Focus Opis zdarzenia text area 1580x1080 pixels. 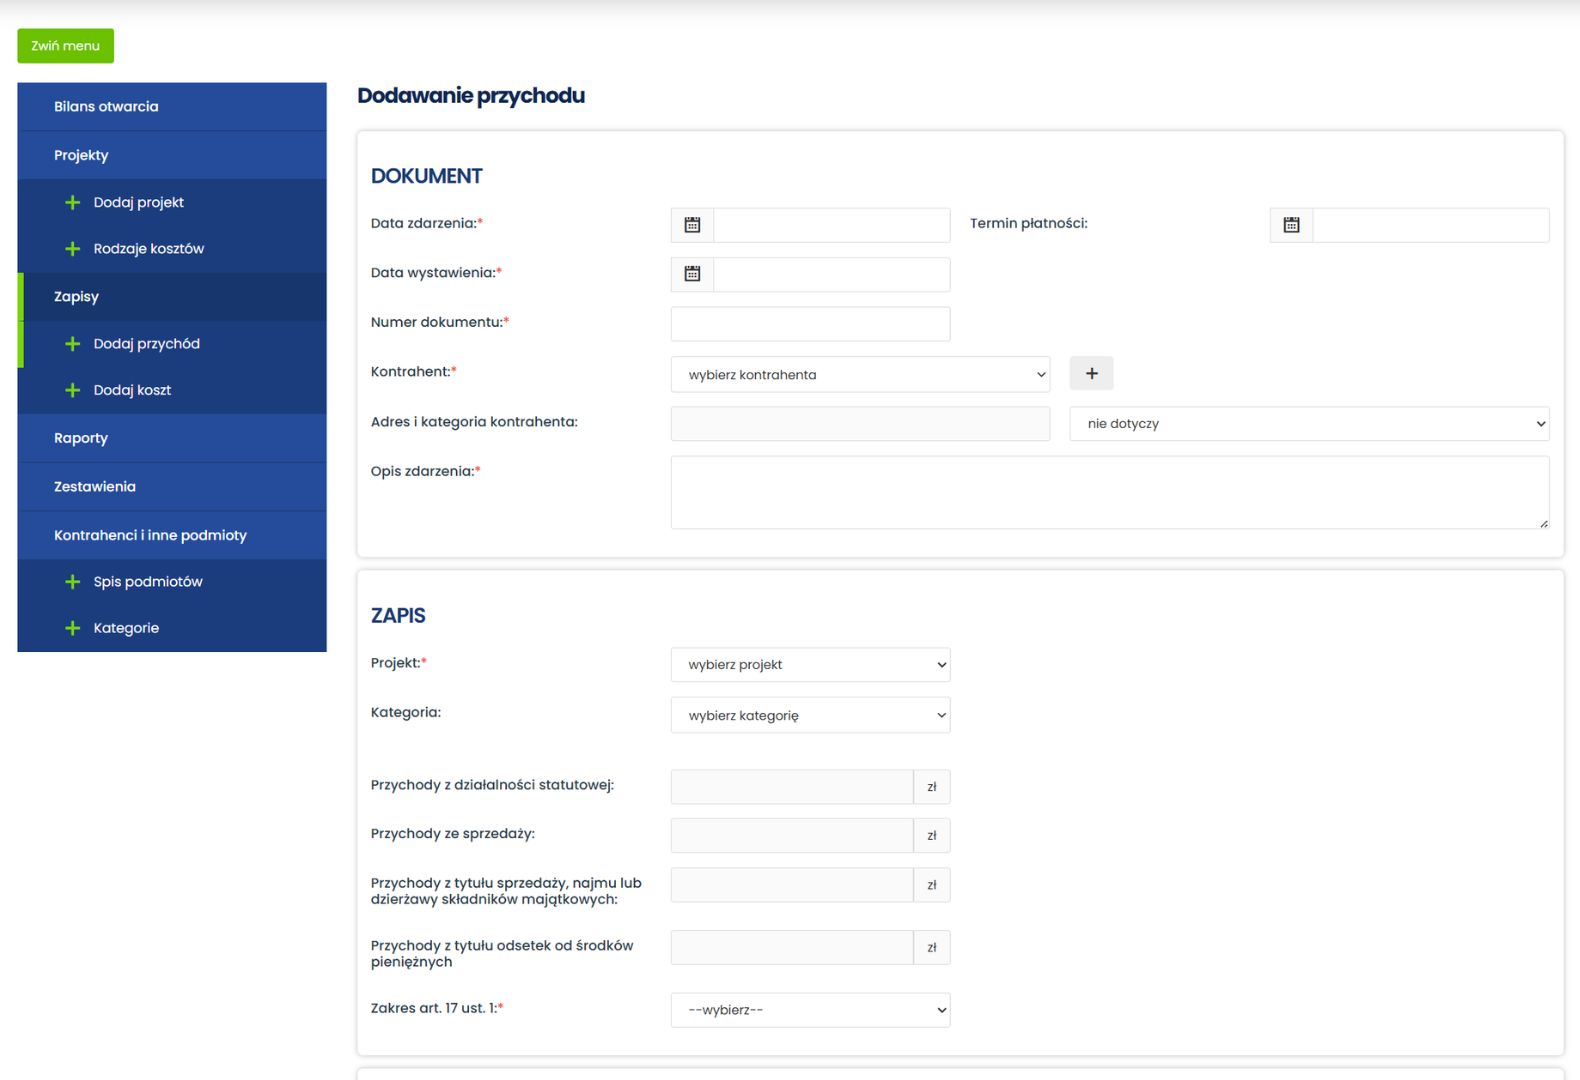(x=1110, y=492)
